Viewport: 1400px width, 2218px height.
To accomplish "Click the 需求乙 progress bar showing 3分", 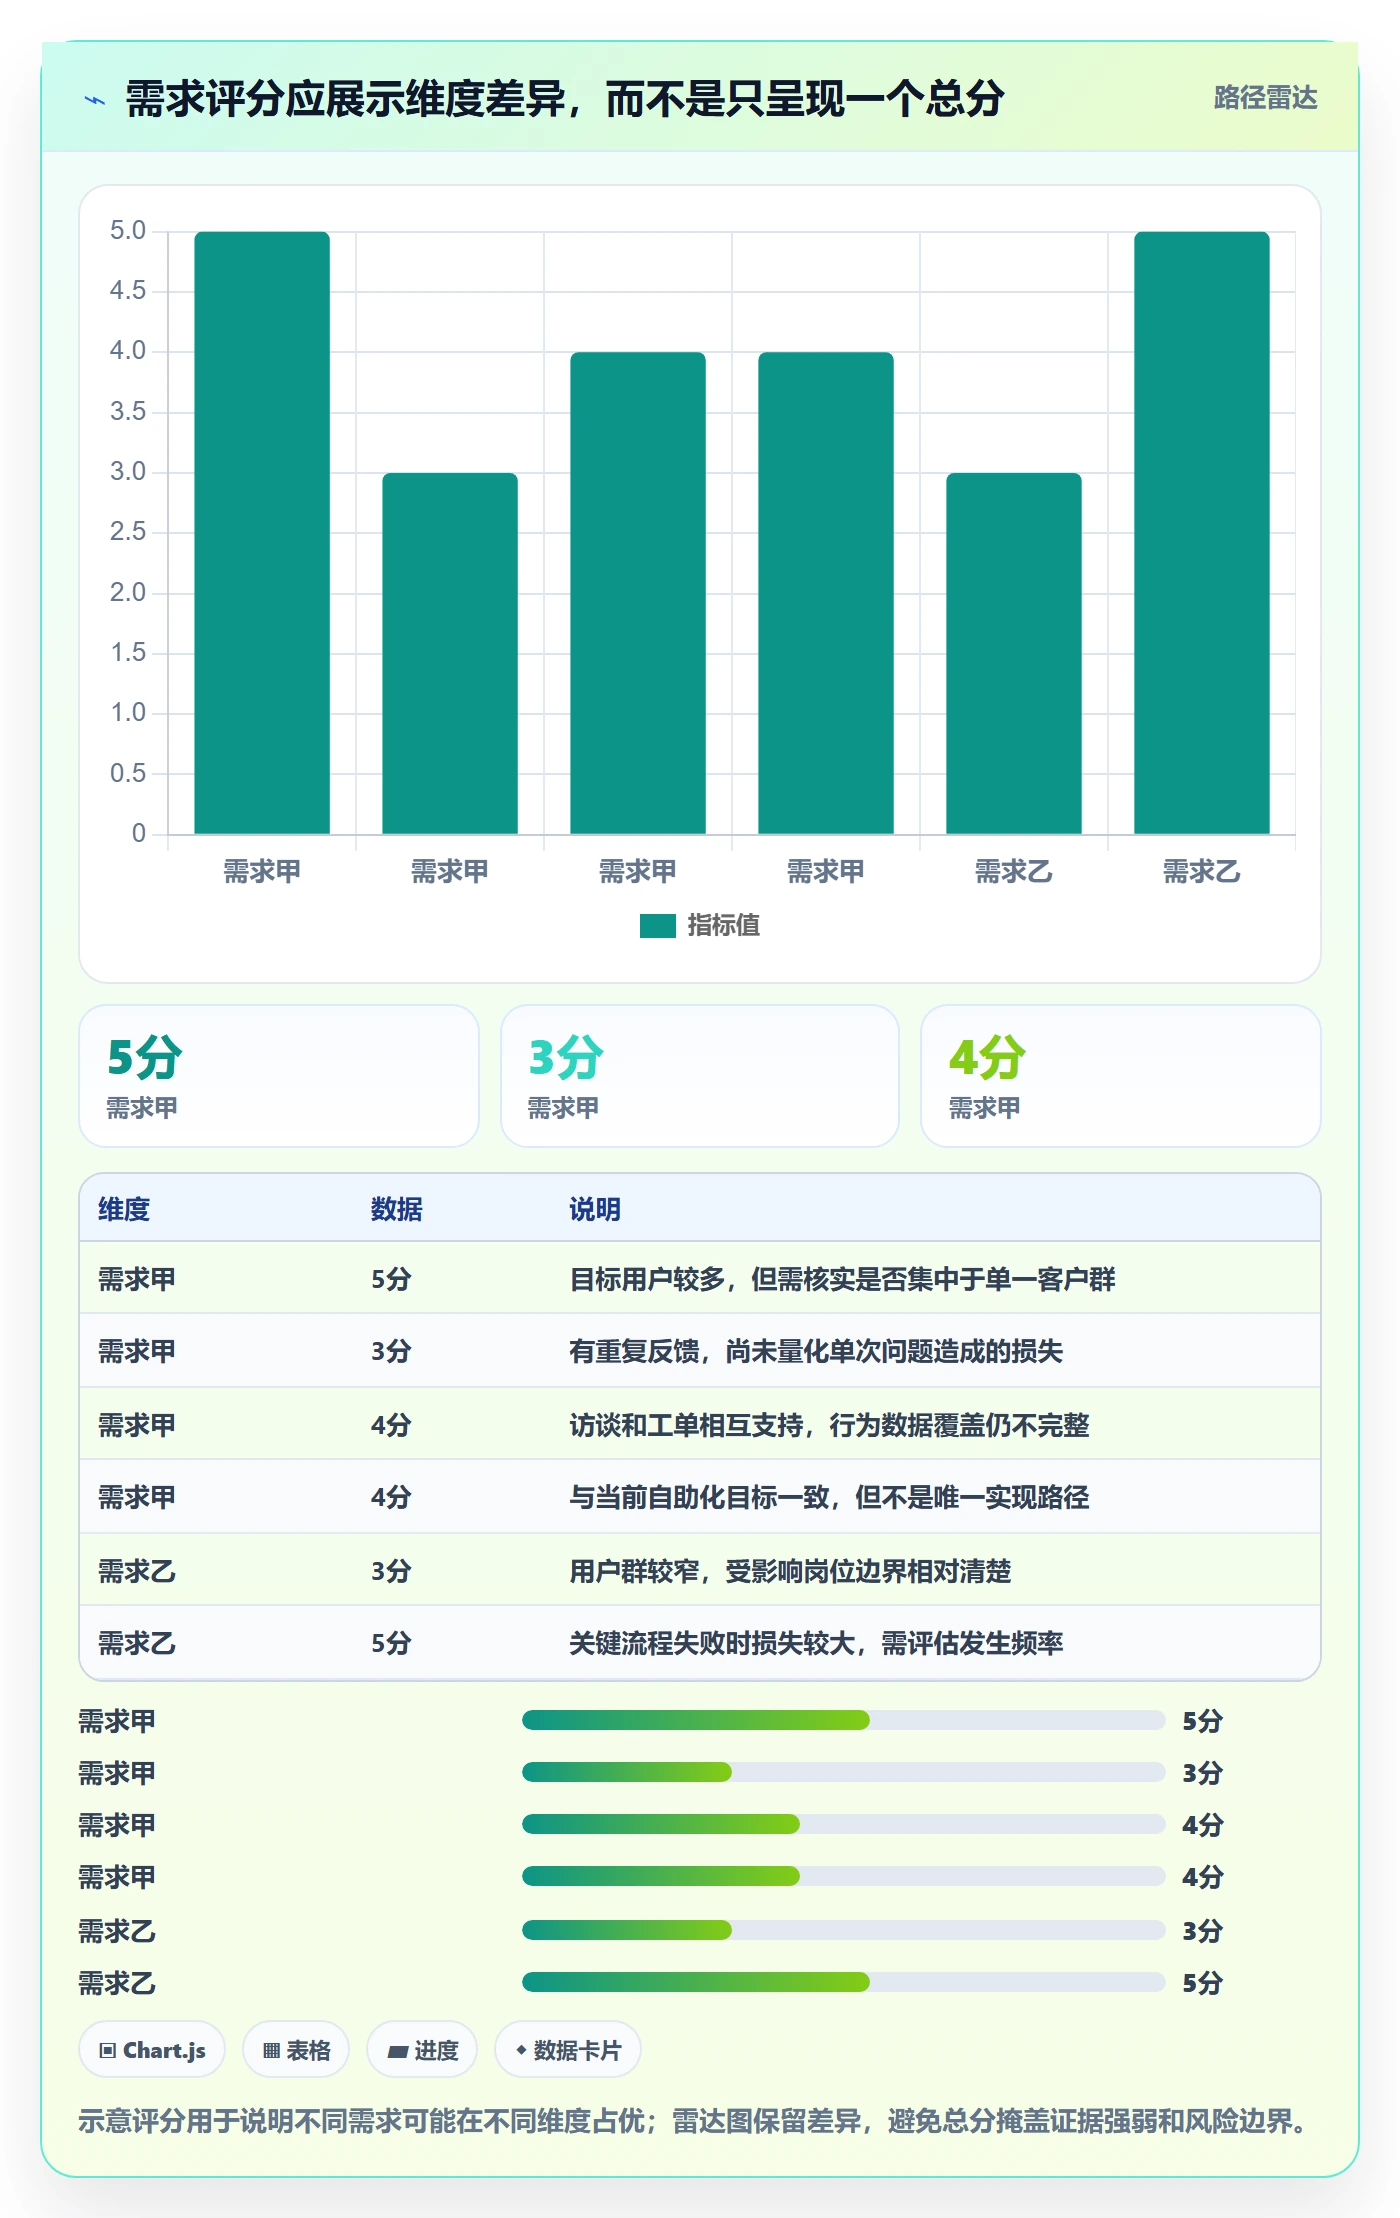I will point(843,1930).
